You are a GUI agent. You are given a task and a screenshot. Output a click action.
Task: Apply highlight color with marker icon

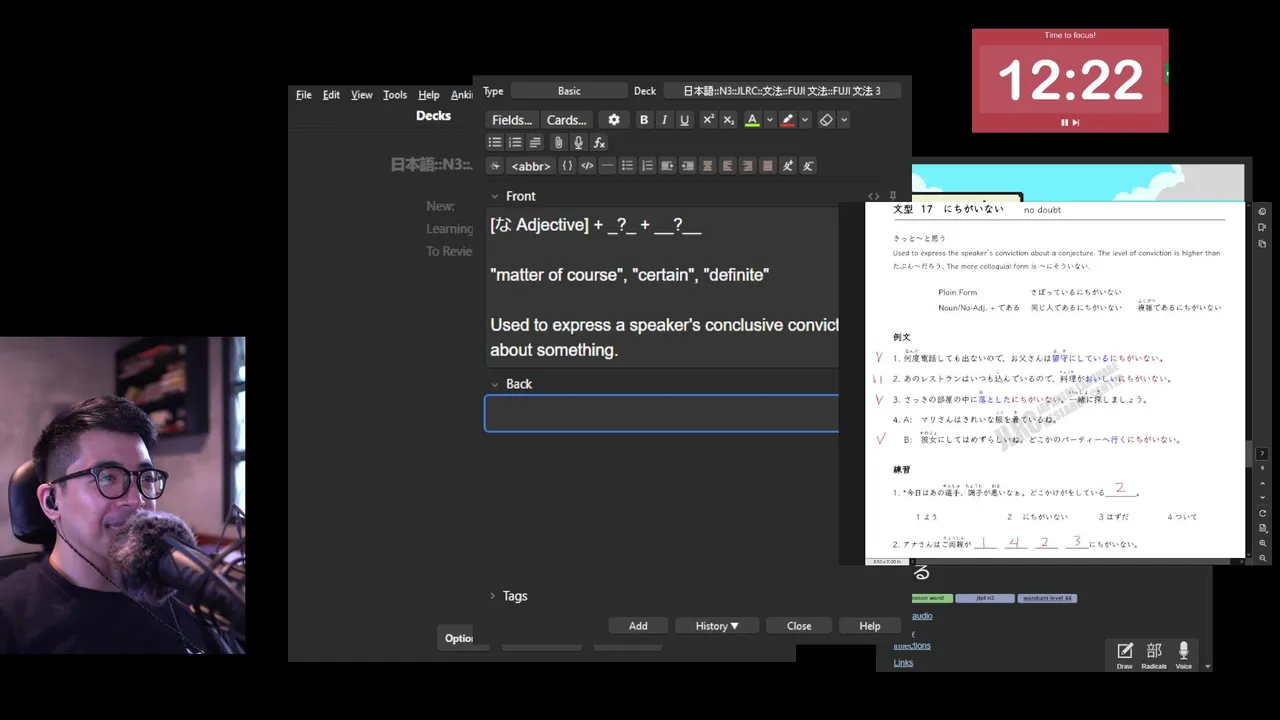788,120
